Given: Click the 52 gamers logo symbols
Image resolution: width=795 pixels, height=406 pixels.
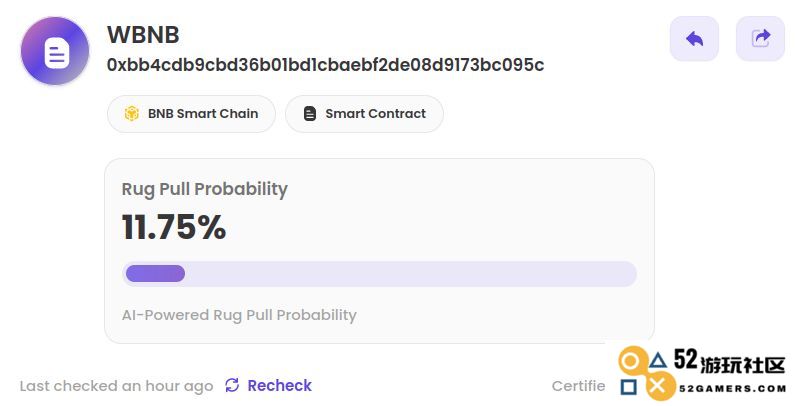Looking at the screenshot, I should 647,373.
